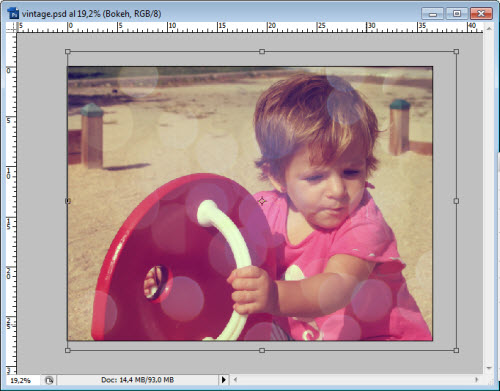Close the vintage.psd document window
This screenshot has width=500, height=391.
[481, 14]
